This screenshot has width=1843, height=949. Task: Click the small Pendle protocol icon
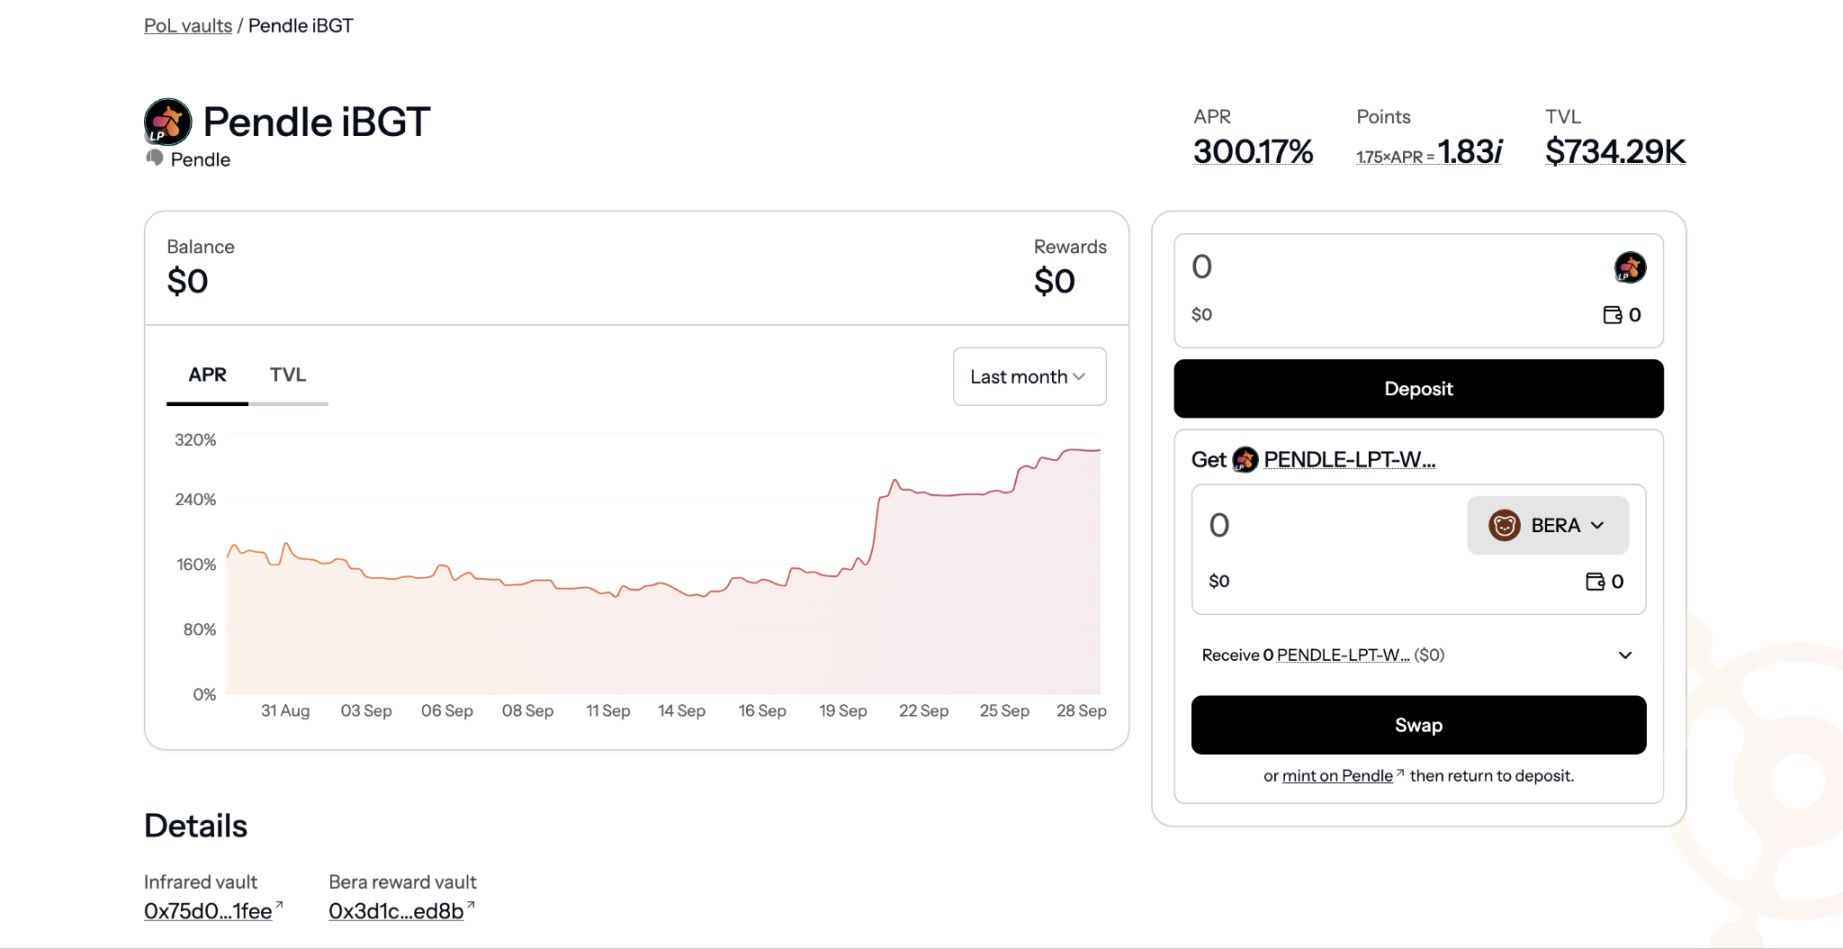155,158
